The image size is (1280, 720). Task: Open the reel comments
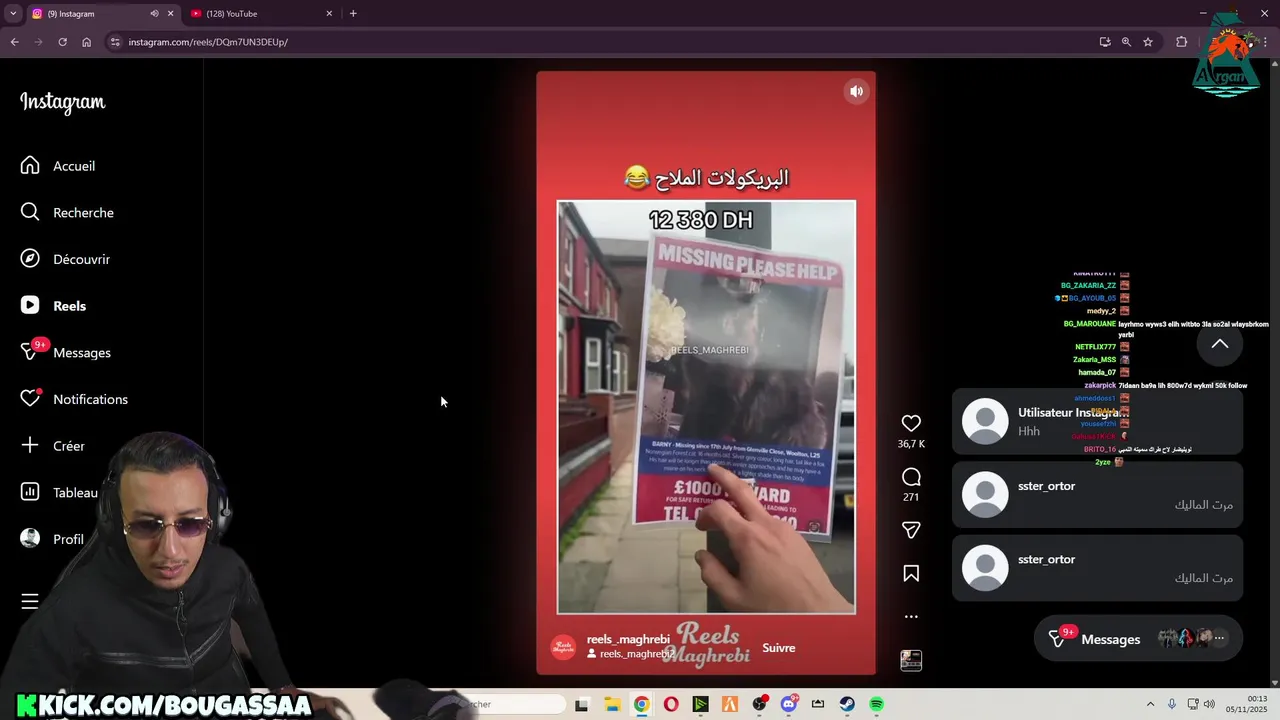click(x=911, y=477)
